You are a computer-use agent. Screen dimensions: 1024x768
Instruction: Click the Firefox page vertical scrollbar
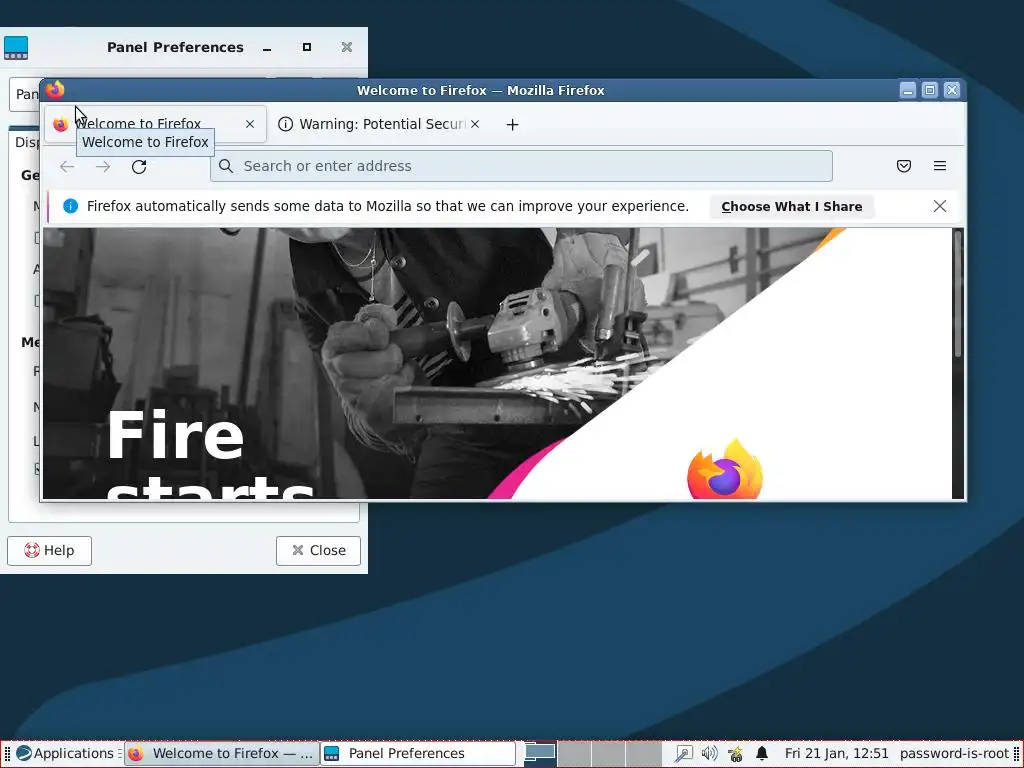coord(958,294)
